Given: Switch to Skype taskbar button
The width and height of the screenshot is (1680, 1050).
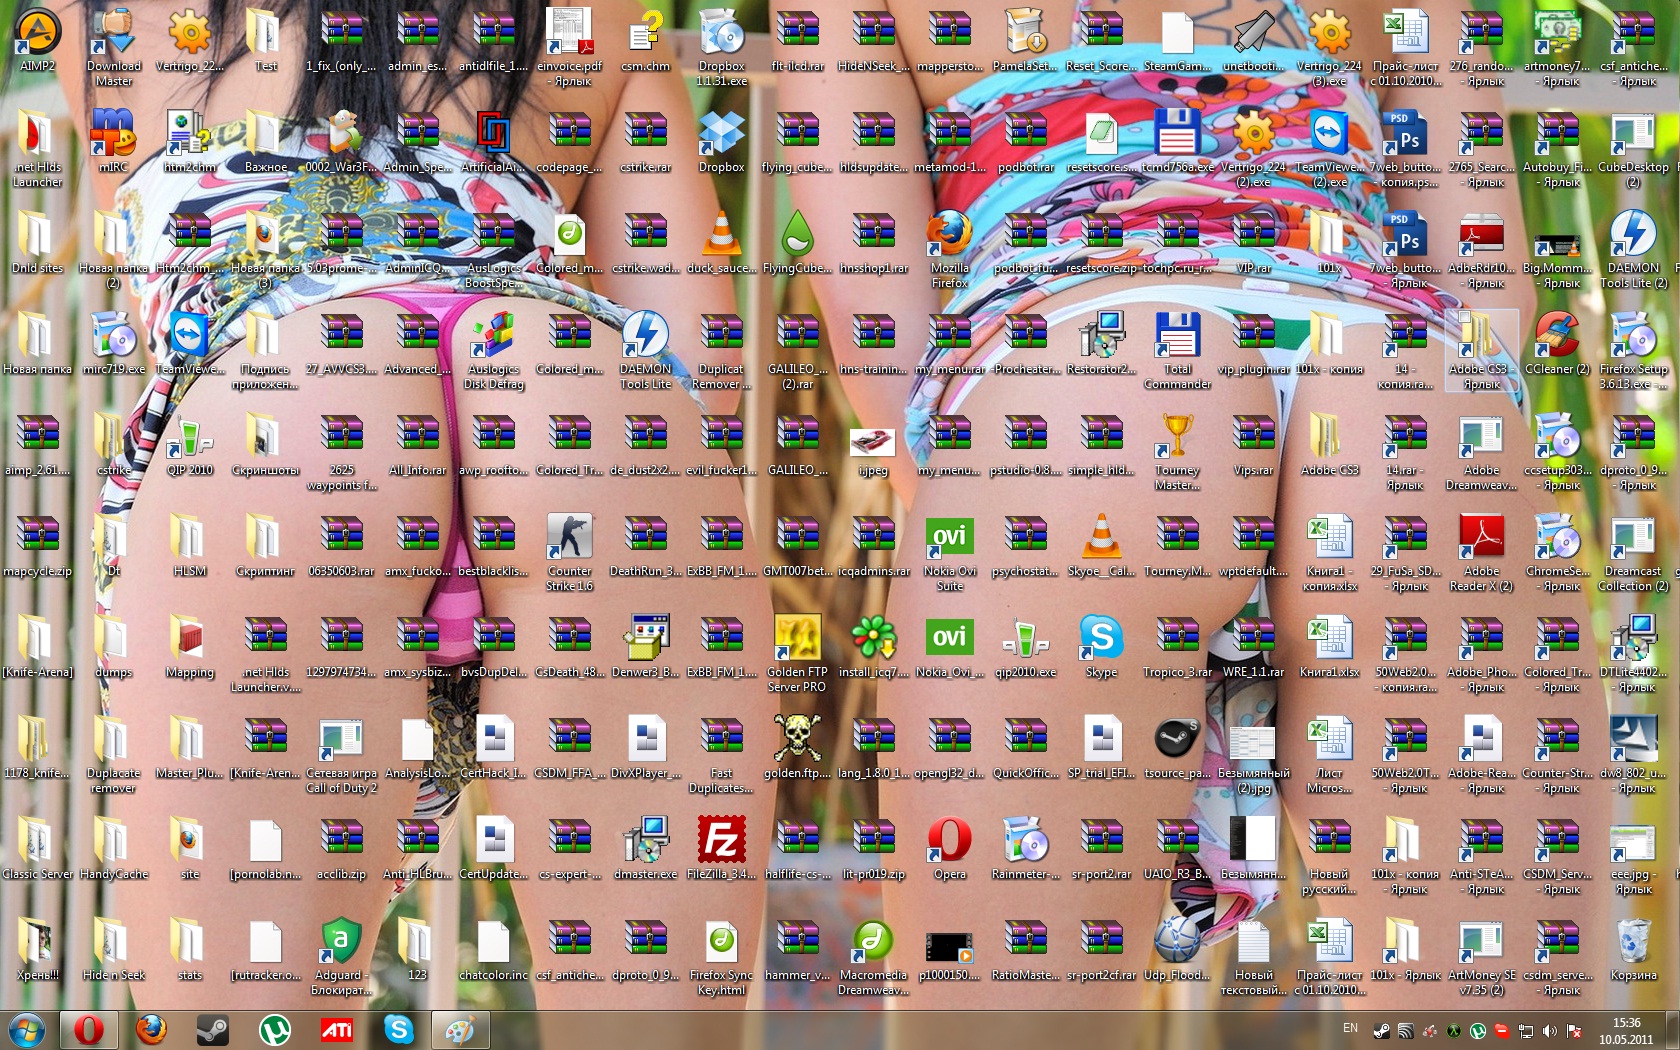Looking at the screenshot, I should [x=398, y=1029].
